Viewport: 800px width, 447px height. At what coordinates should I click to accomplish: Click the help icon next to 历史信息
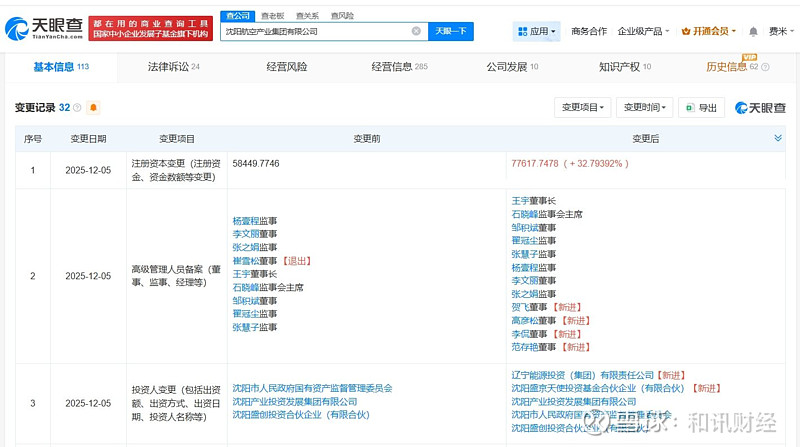tap(765, 67)
